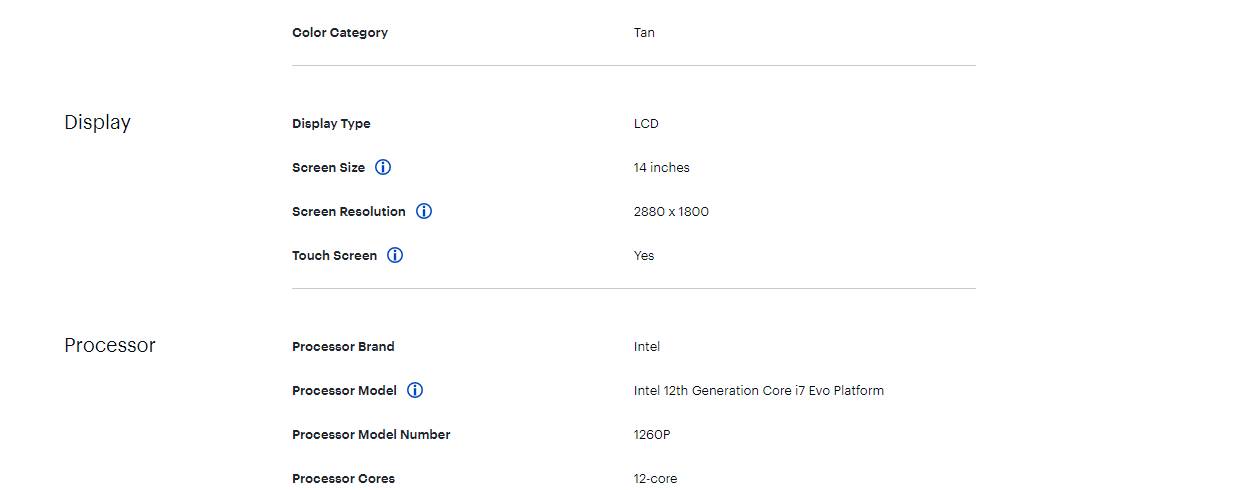Image resolution: width=1248 pixels, height=490 pixels.
Task: Click the 14 inches value
Action: pyautogui.click(x=661, y=167)
